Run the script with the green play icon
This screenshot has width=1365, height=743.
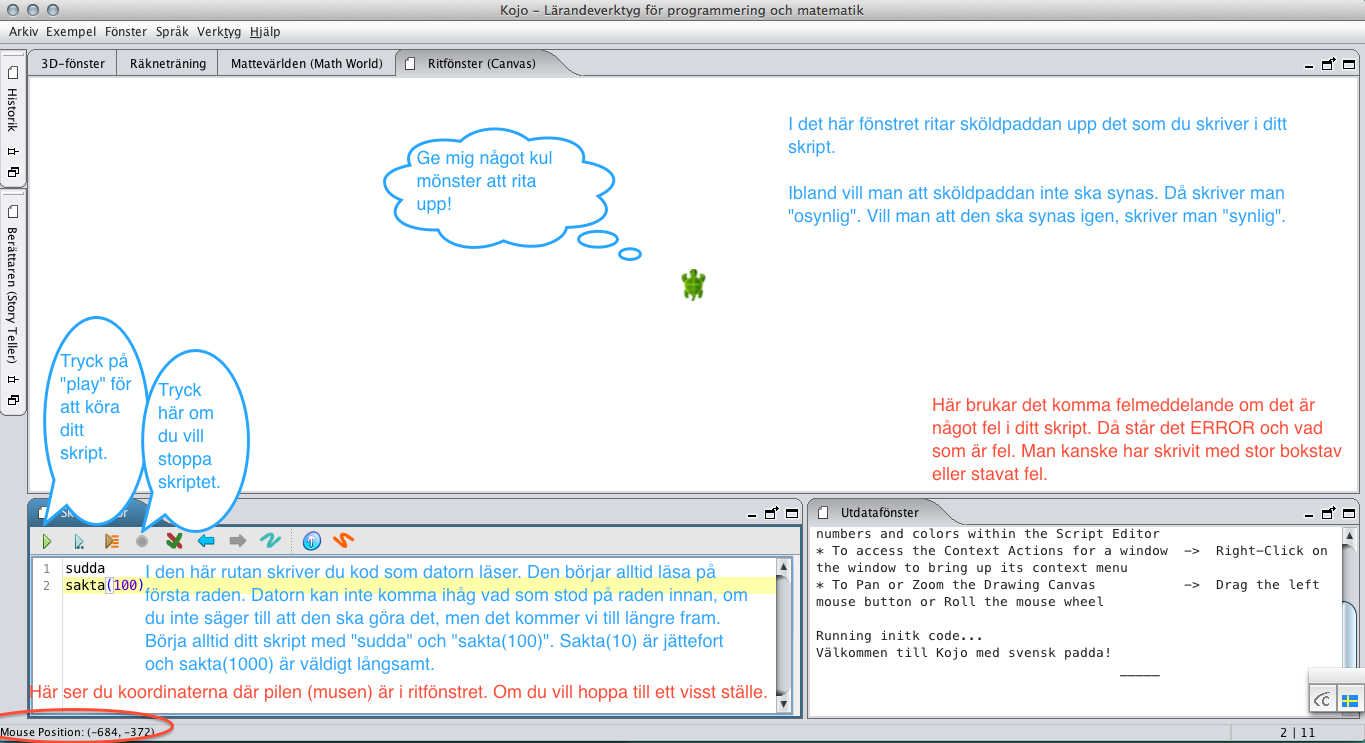pos(46,541)
